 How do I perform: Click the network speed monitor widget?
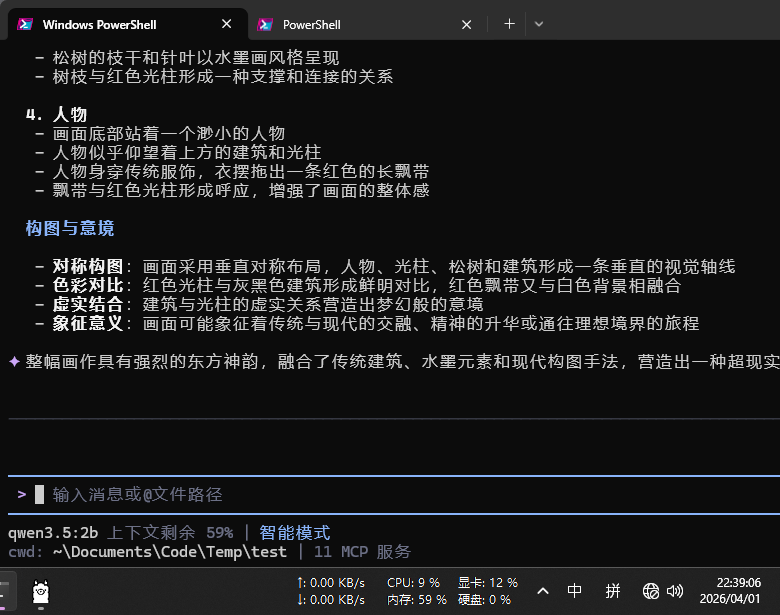pyautogui.click(x=331, y=591)
